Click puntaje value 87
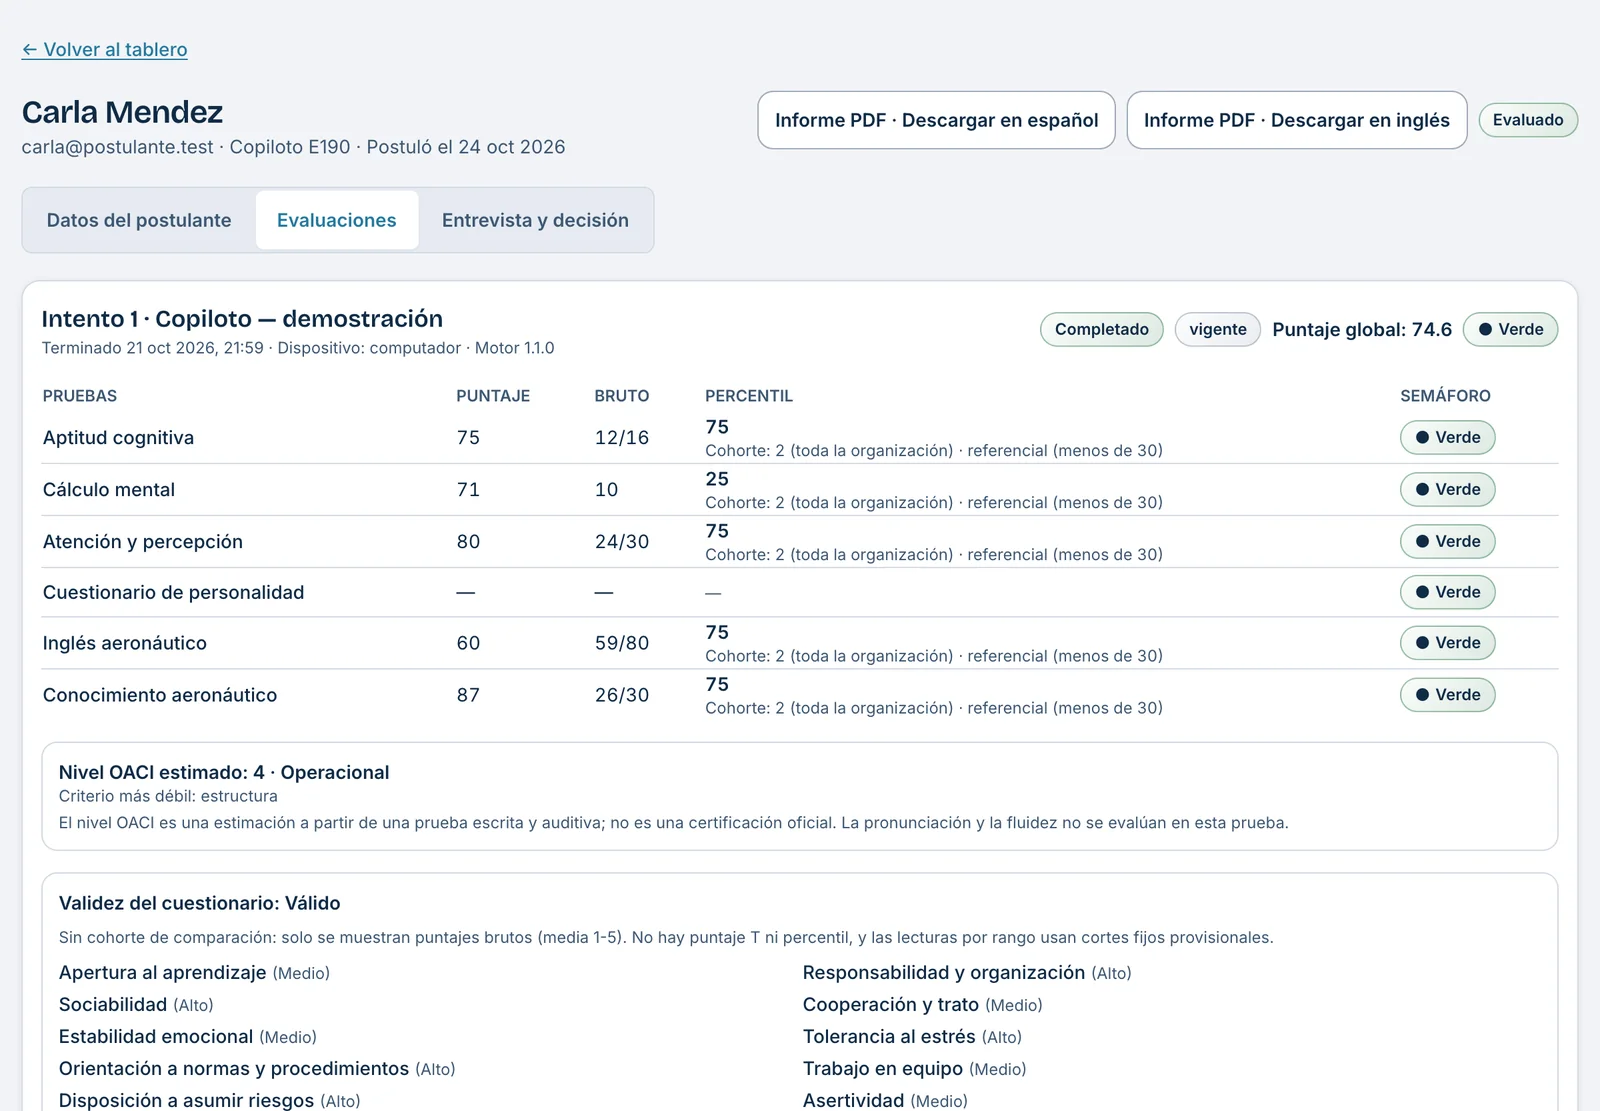This screenshot has height=1111, width=1600. click(x=468, y=695)
